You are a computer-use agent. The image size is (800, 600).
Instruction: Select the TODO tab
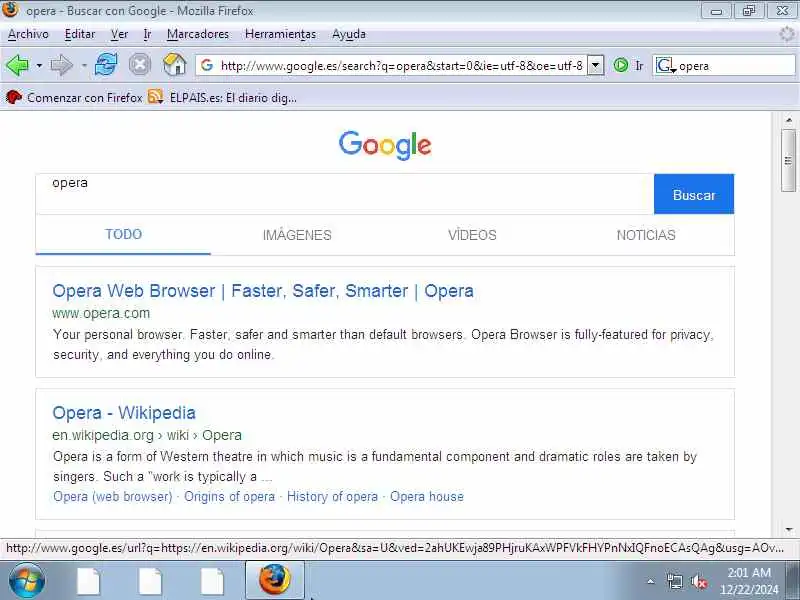tap(123, 235)
